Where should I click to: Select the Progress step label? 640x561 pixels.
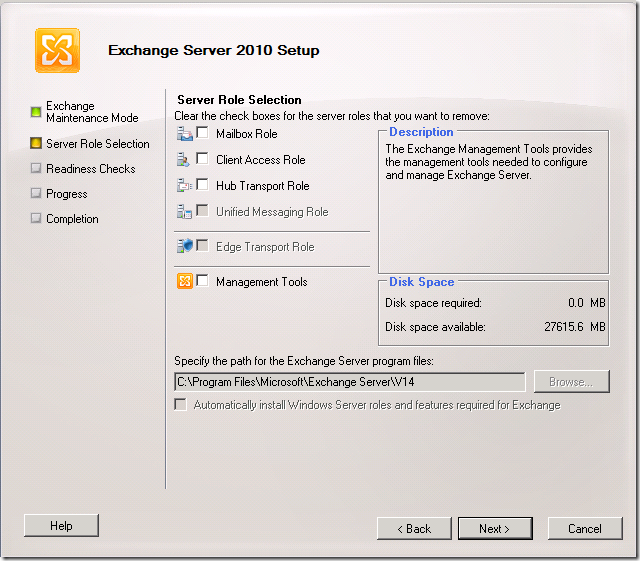point(67,194)
